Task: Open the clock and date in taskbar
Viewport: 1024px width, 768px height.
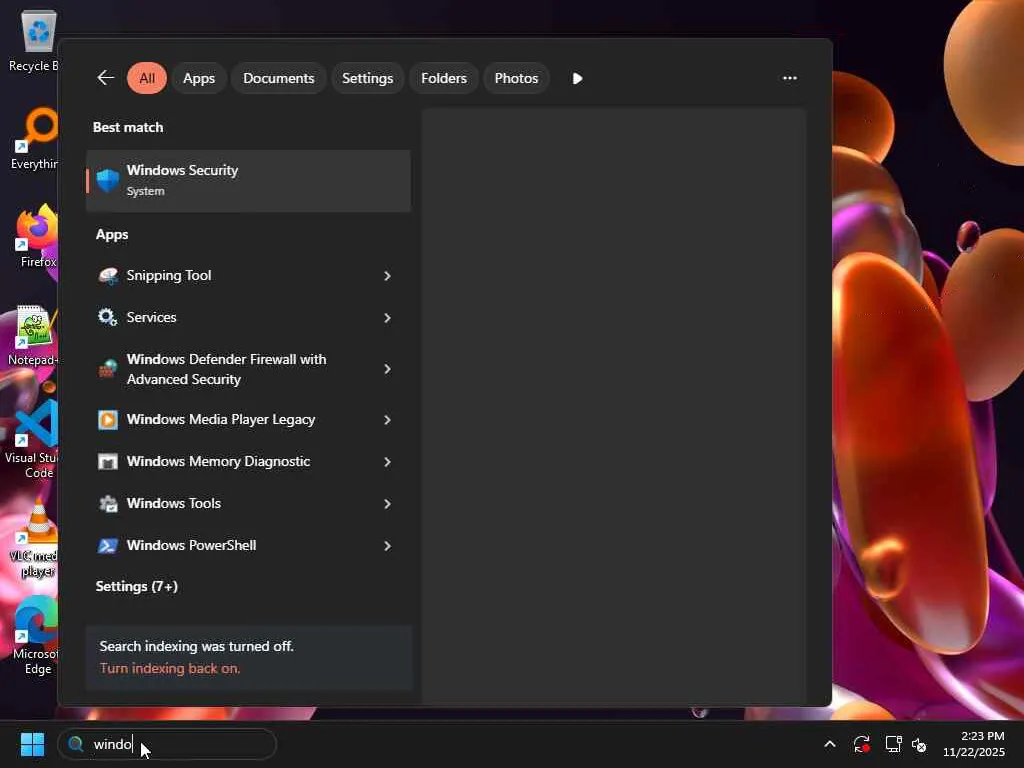Action: (974, 744)
